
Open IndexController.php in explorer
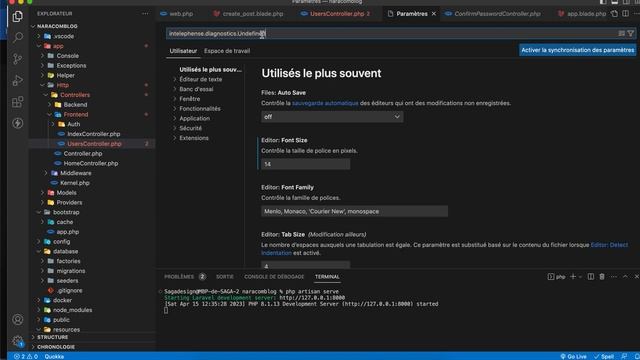[92, 134]
